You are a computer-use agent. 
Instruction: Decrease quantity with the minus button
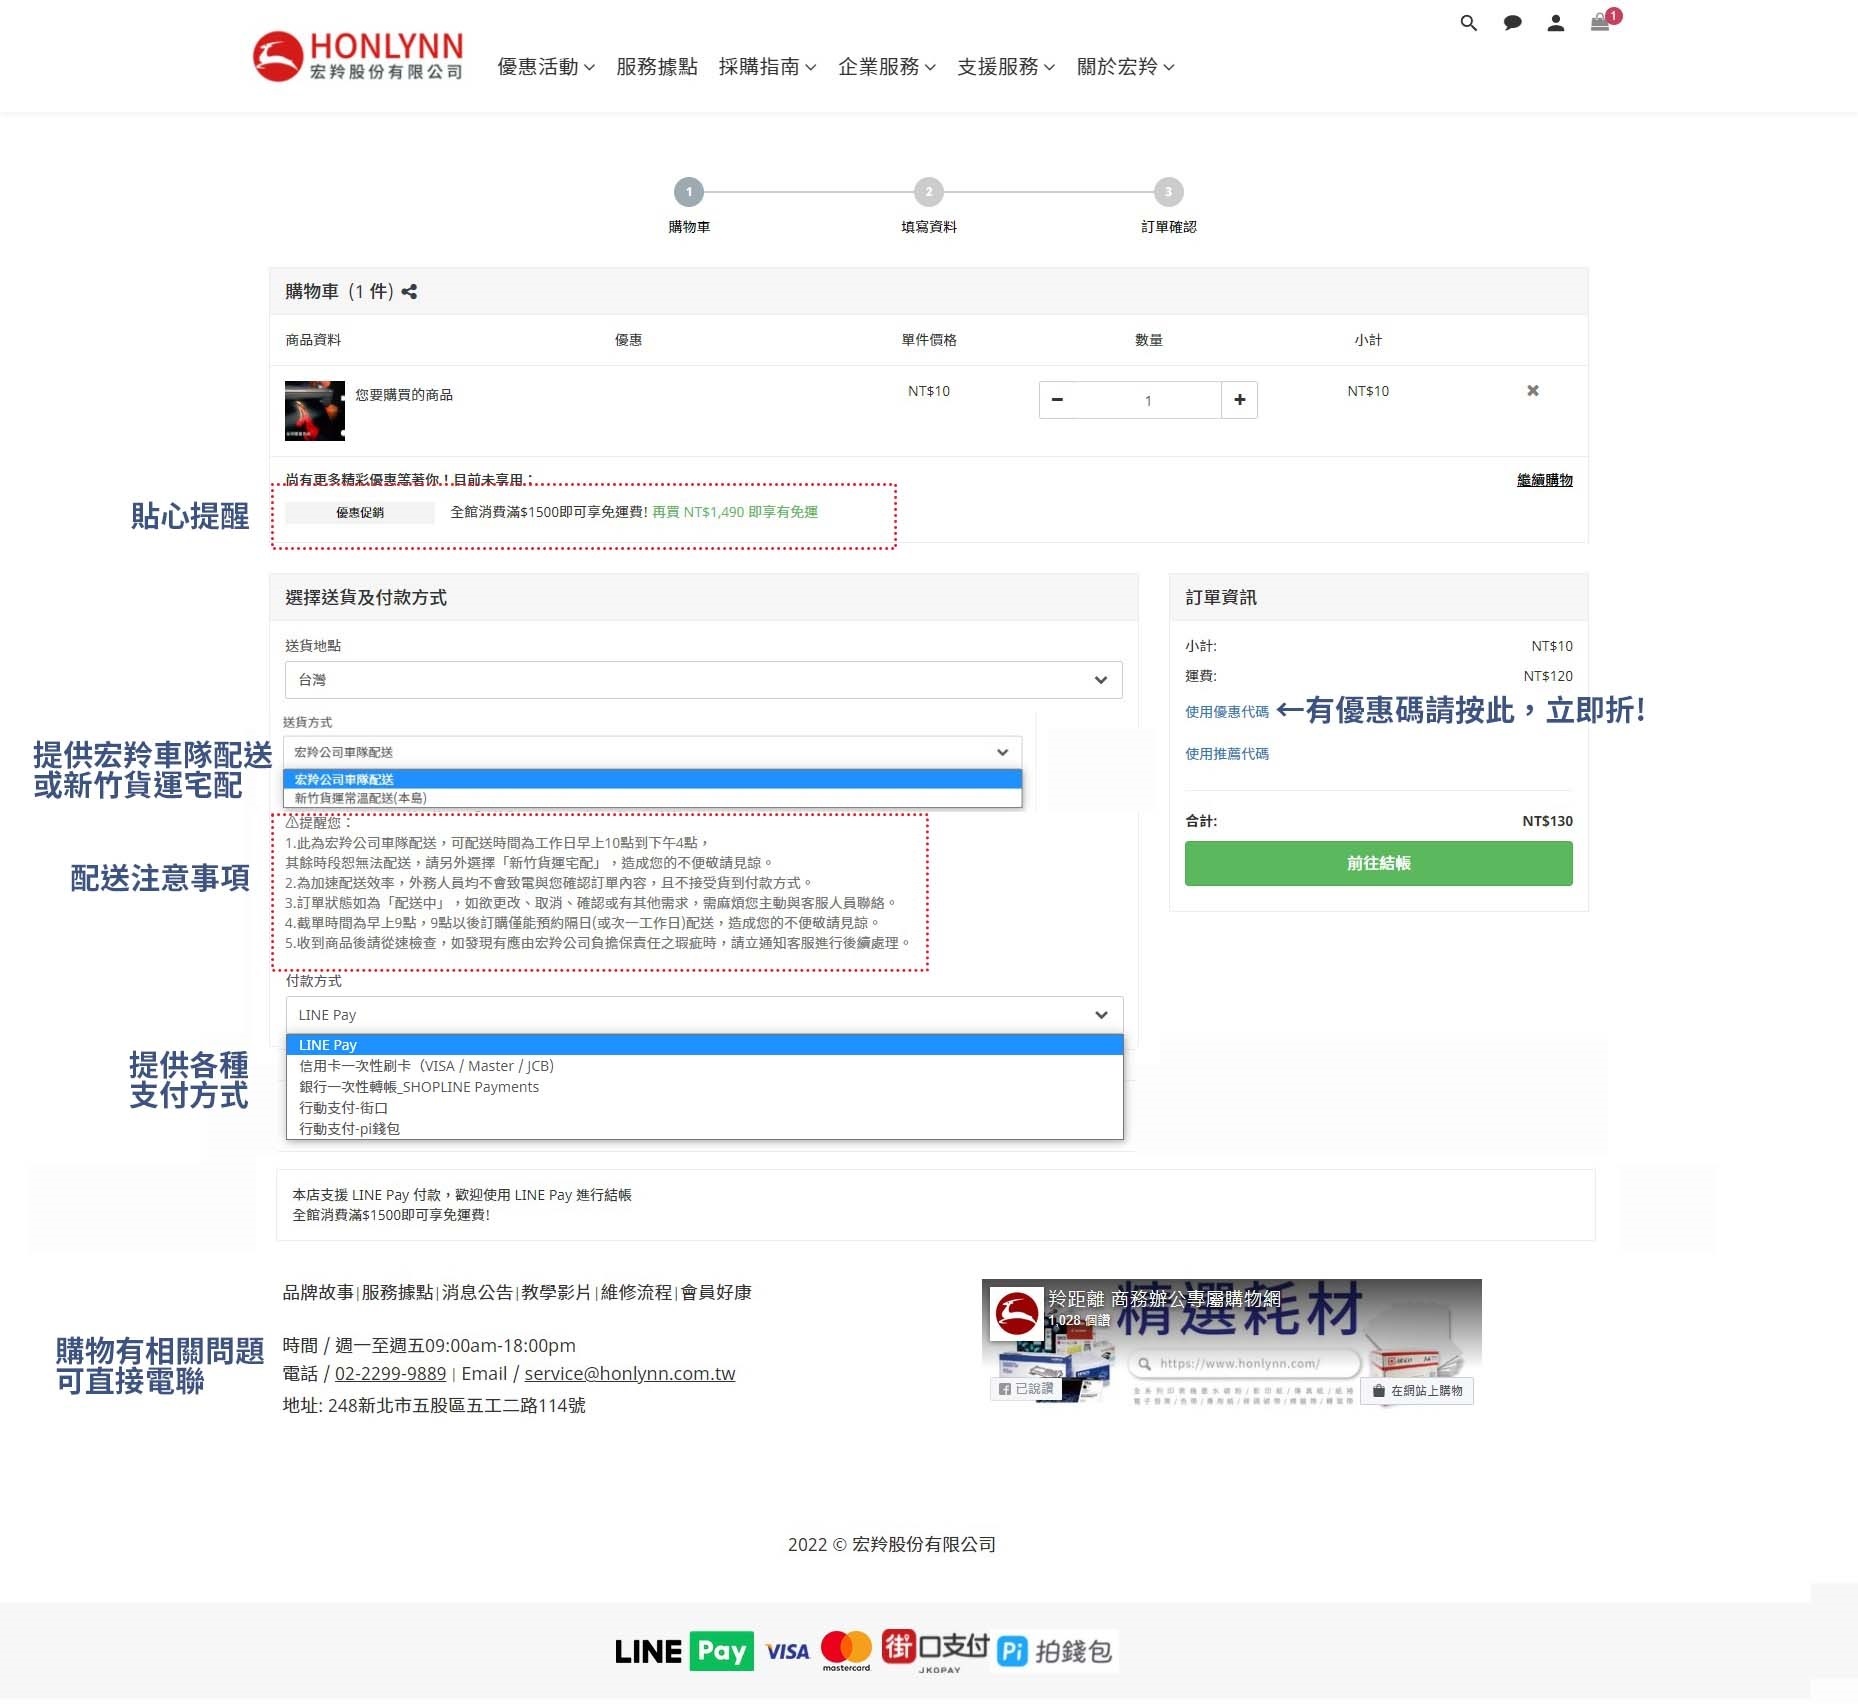tap(1057, 400)
